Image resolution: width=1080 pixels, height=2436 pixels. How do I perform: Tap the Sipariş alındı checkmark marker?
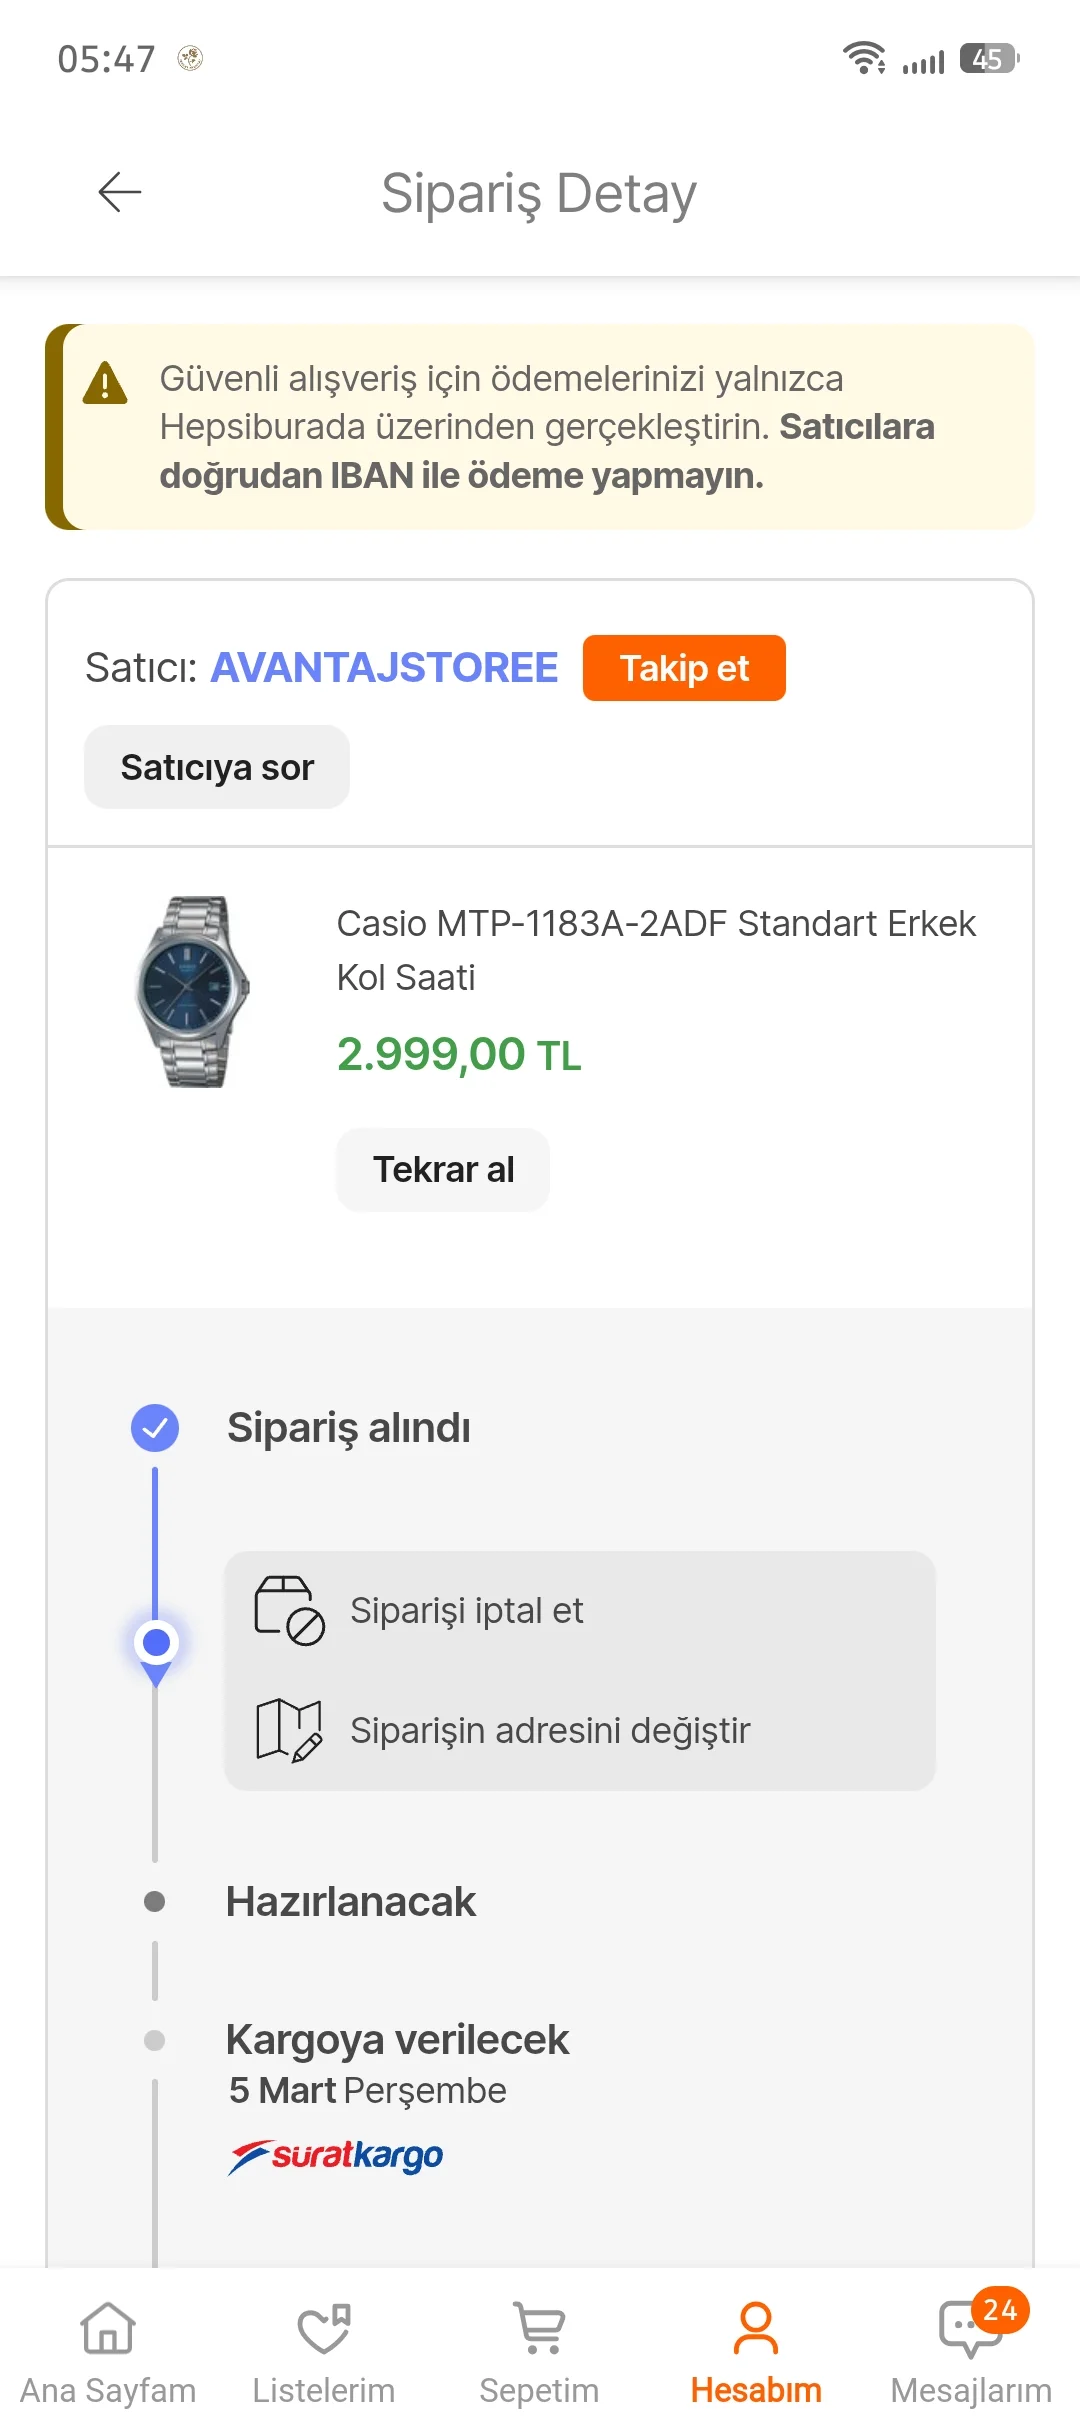coord(155,1428)
